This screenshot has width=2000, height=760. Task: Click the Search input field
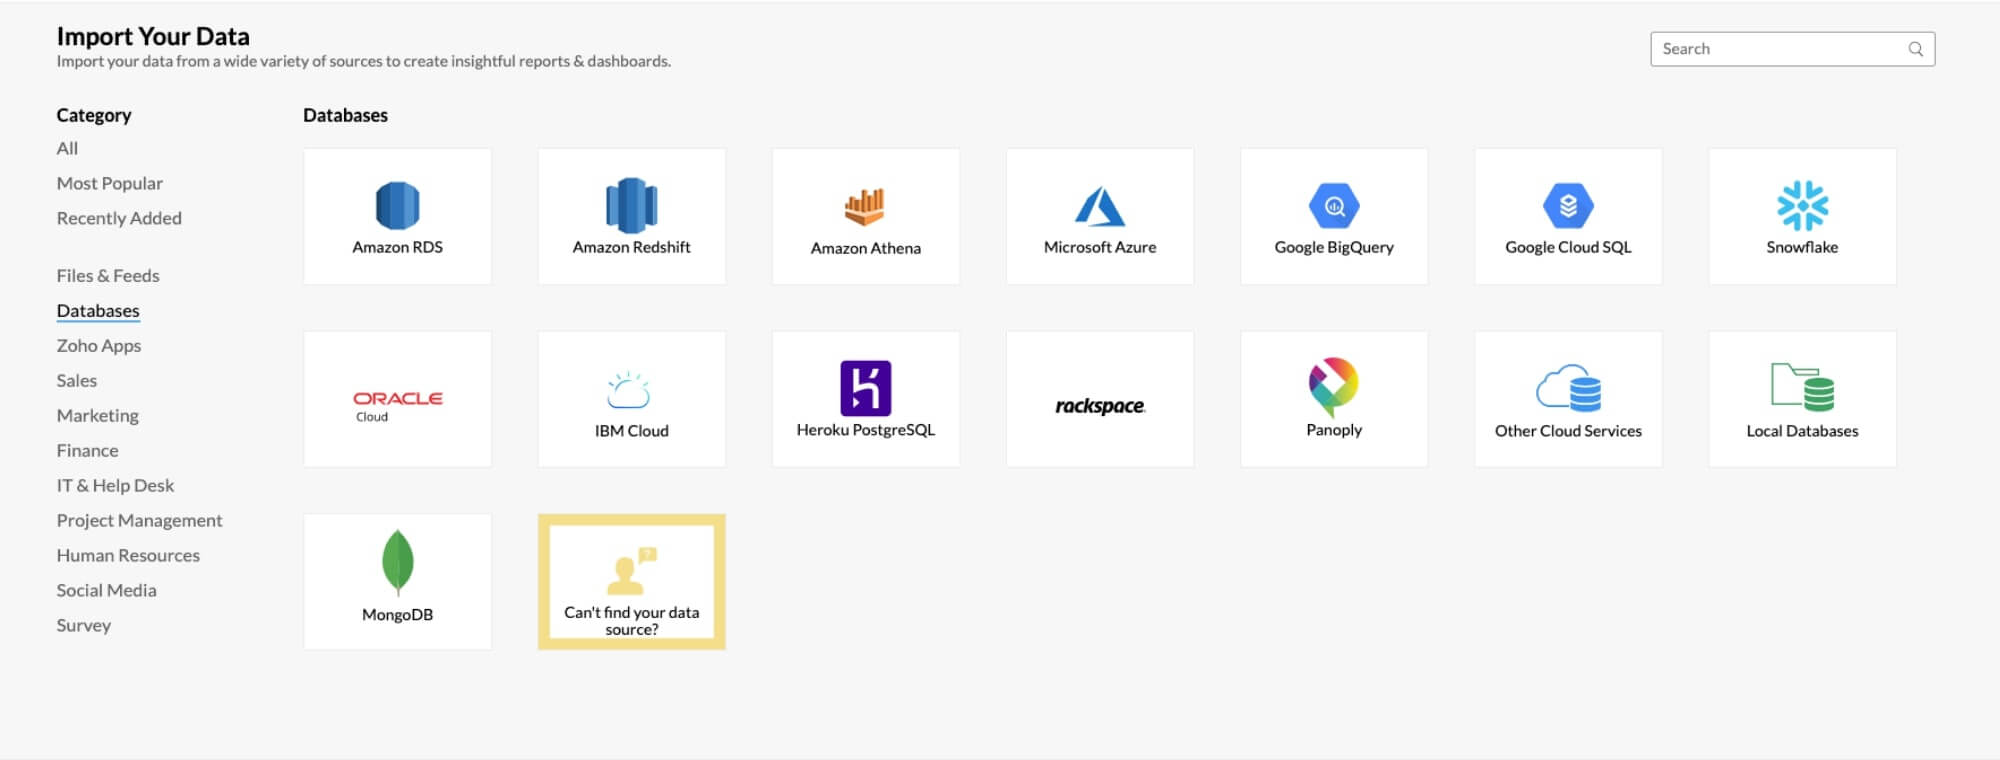(1780, 49)
